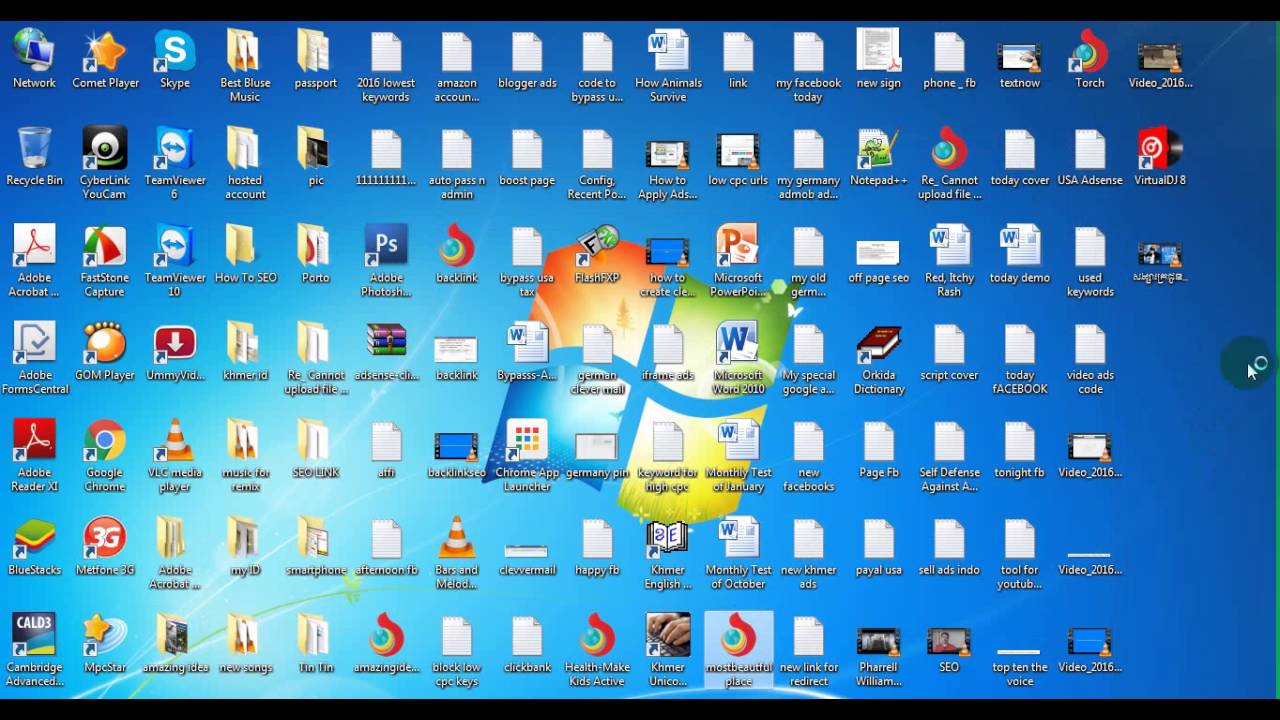Open Cambridge Advanced dictionary shortcut
Screen dimensions: 1280x720
pos(34,652)
